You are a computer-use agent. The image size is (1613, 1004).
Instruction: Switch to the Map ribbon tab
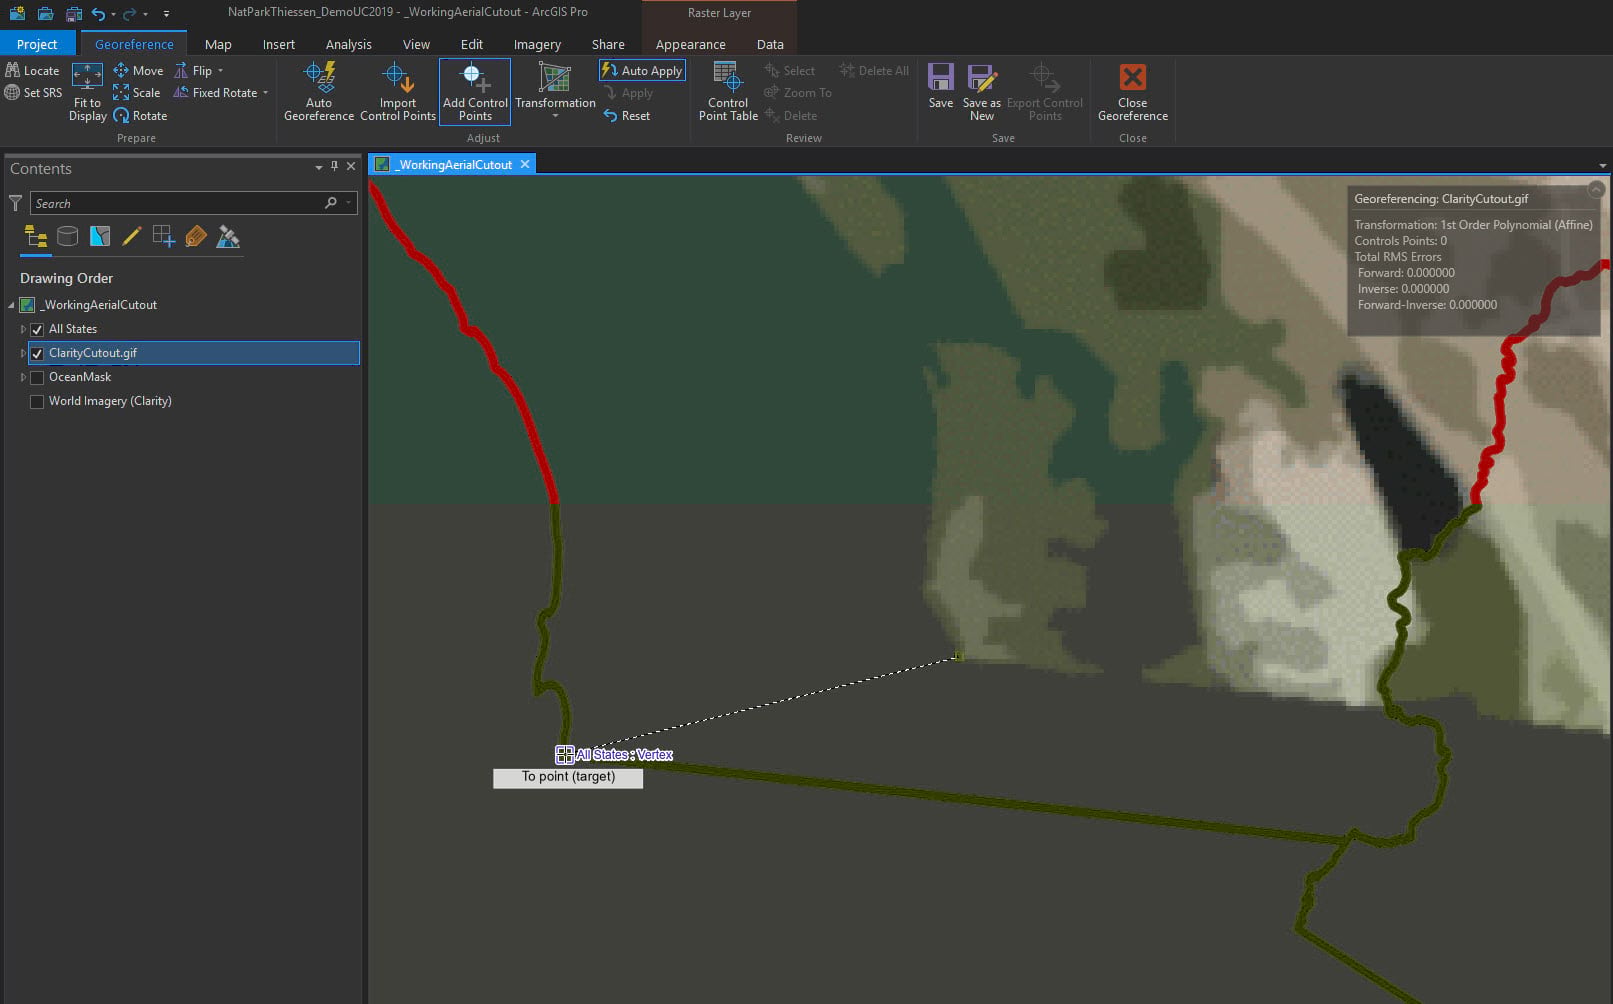click(x=218, y=44)
